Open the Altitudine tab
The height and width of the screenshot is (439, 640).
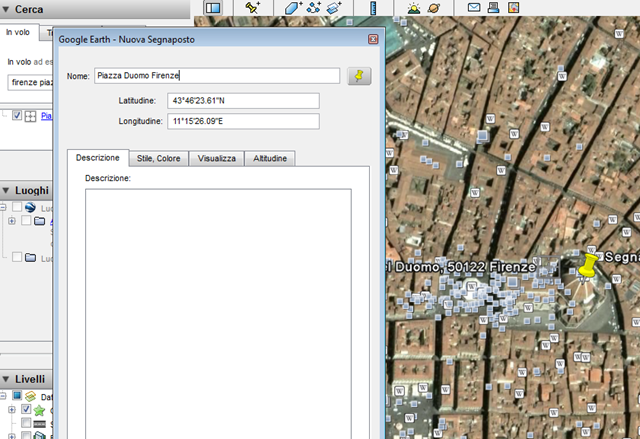270,158
